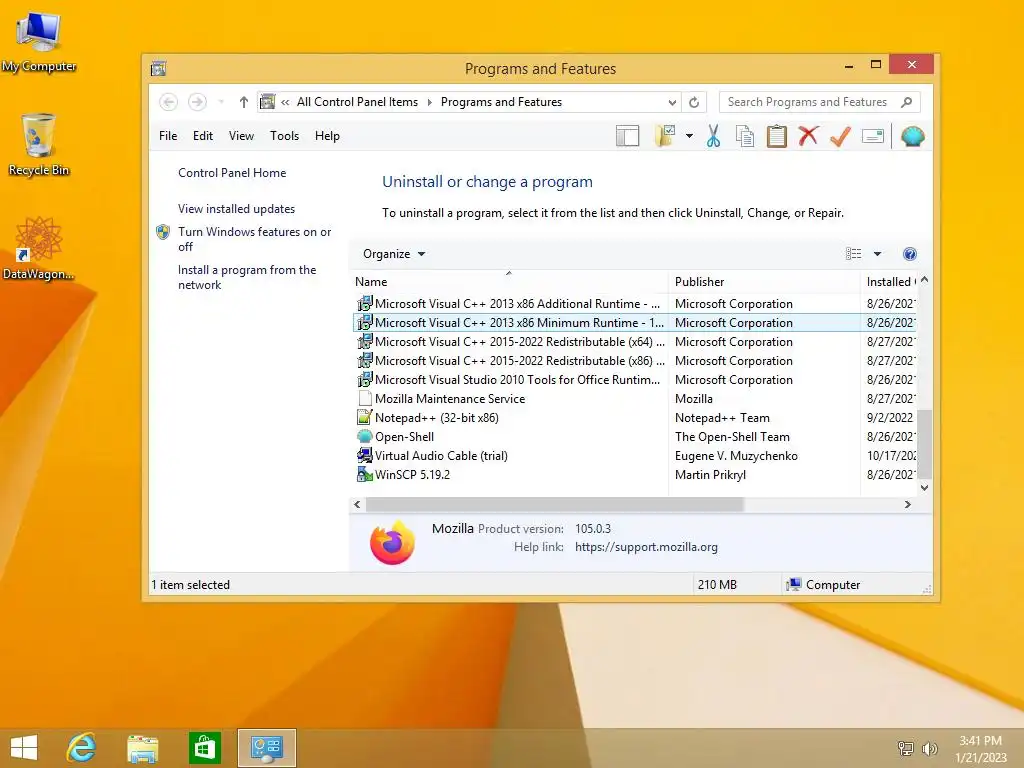
Task: Open the Help menu
Action: tap(327, 136)
